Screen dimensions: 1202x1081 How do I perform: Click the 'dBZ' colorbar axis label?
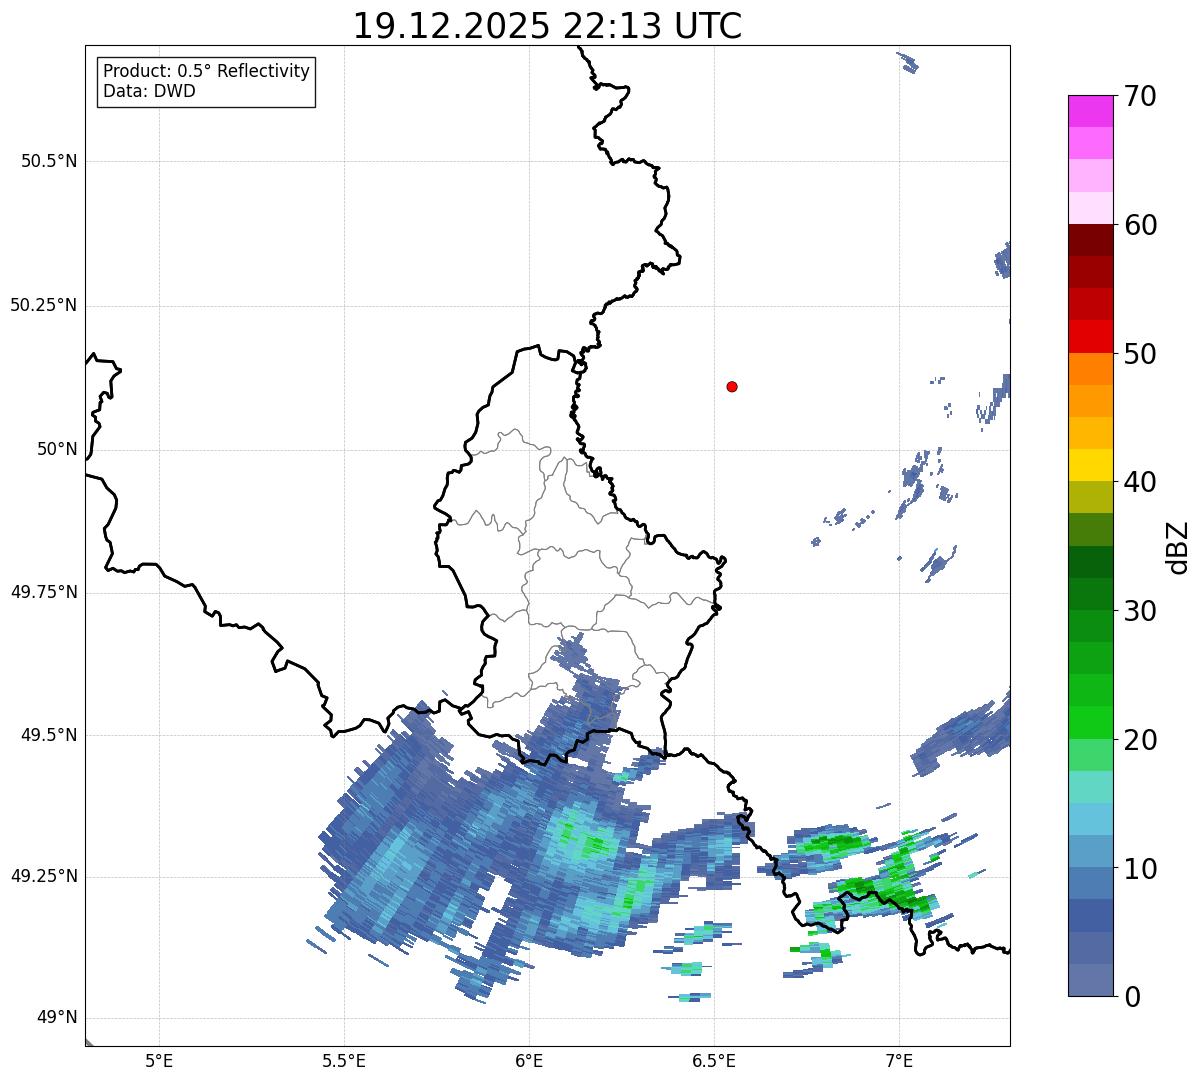(1179, 547)
